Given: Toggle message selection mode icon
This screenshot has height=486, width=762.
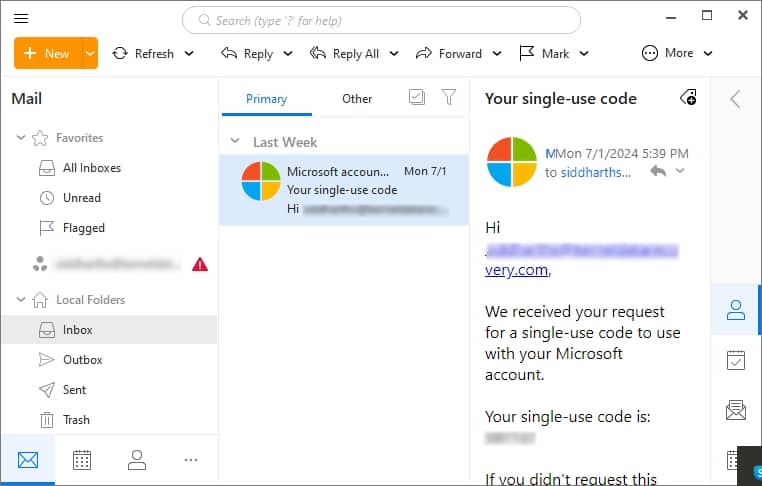Looking at the screenshot, I should pyautogui.click(x=417, y=97).
